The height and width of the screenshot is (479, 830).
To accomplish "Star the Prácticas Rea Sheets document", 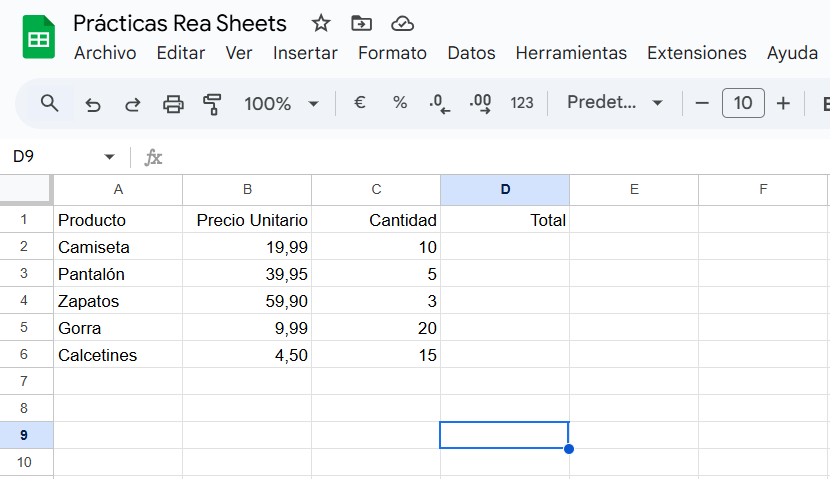I will tap(321, 23).
